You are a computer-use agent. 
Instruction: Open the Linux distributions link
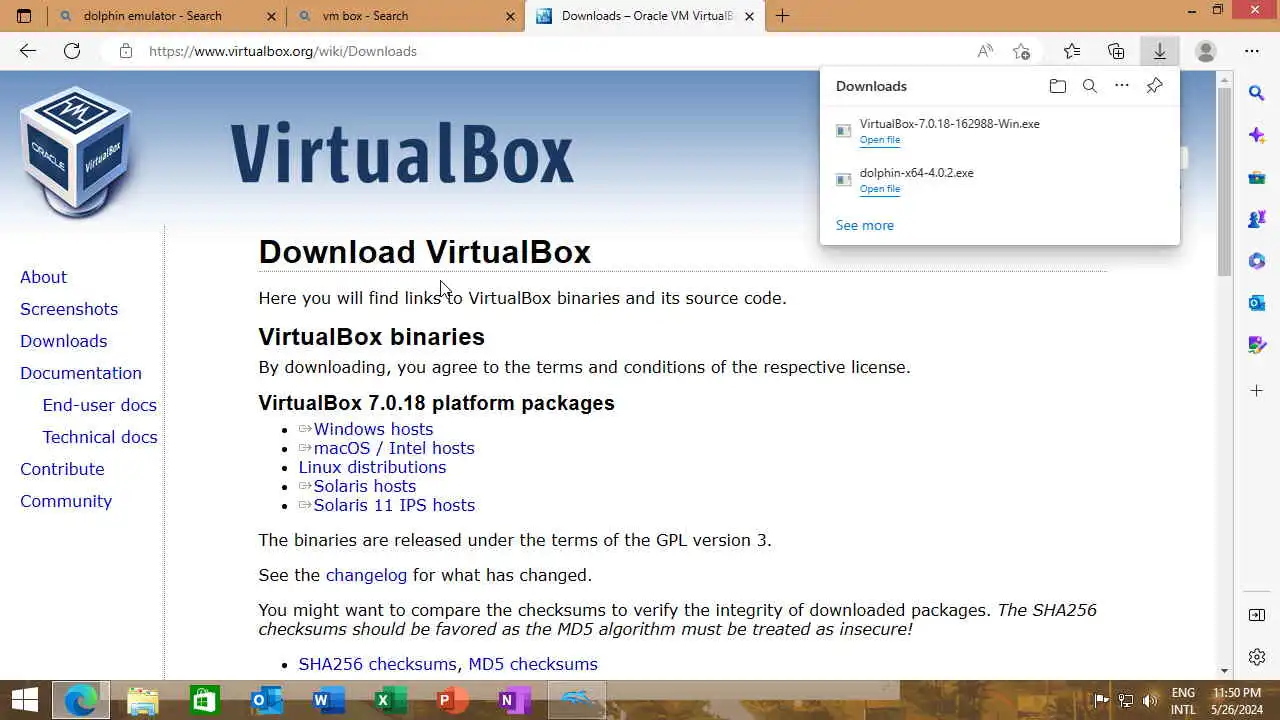tap(372, 467)
